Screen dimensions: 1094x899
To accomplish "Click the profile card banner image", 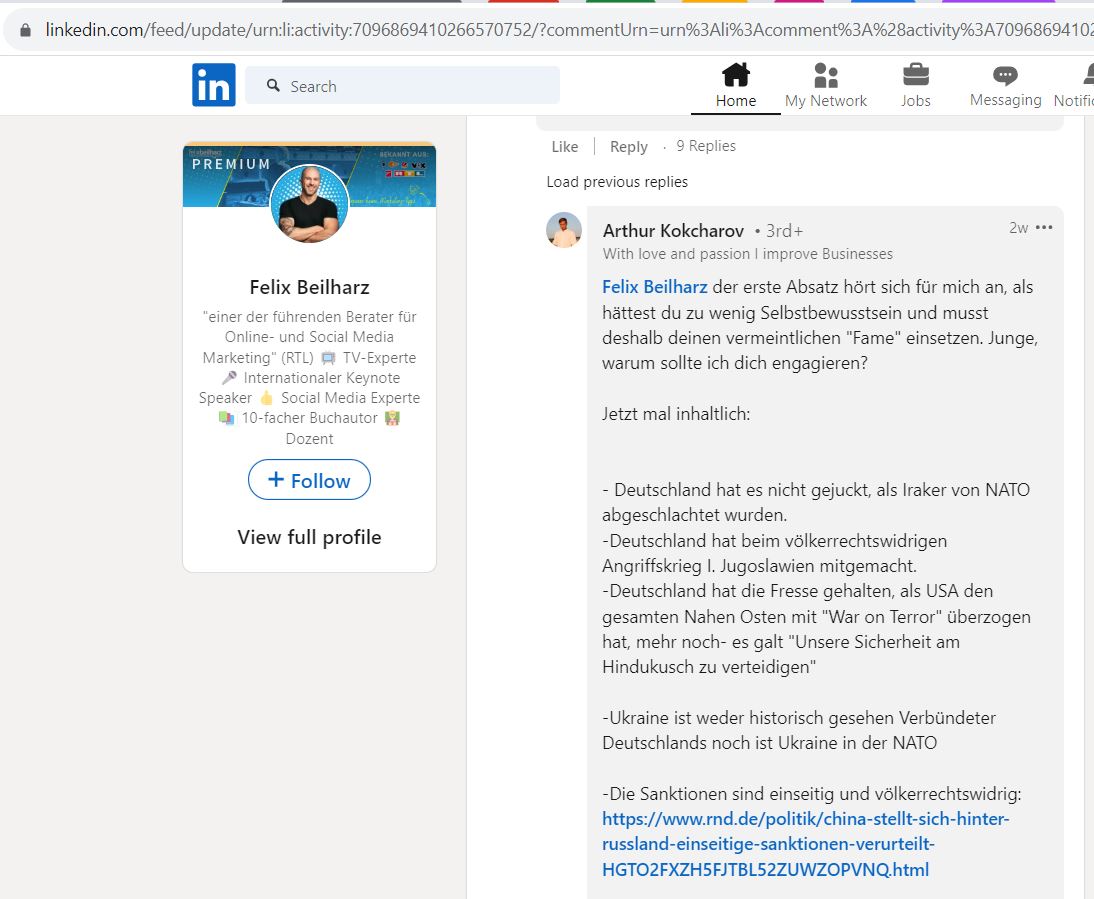I will coord(309,174).
